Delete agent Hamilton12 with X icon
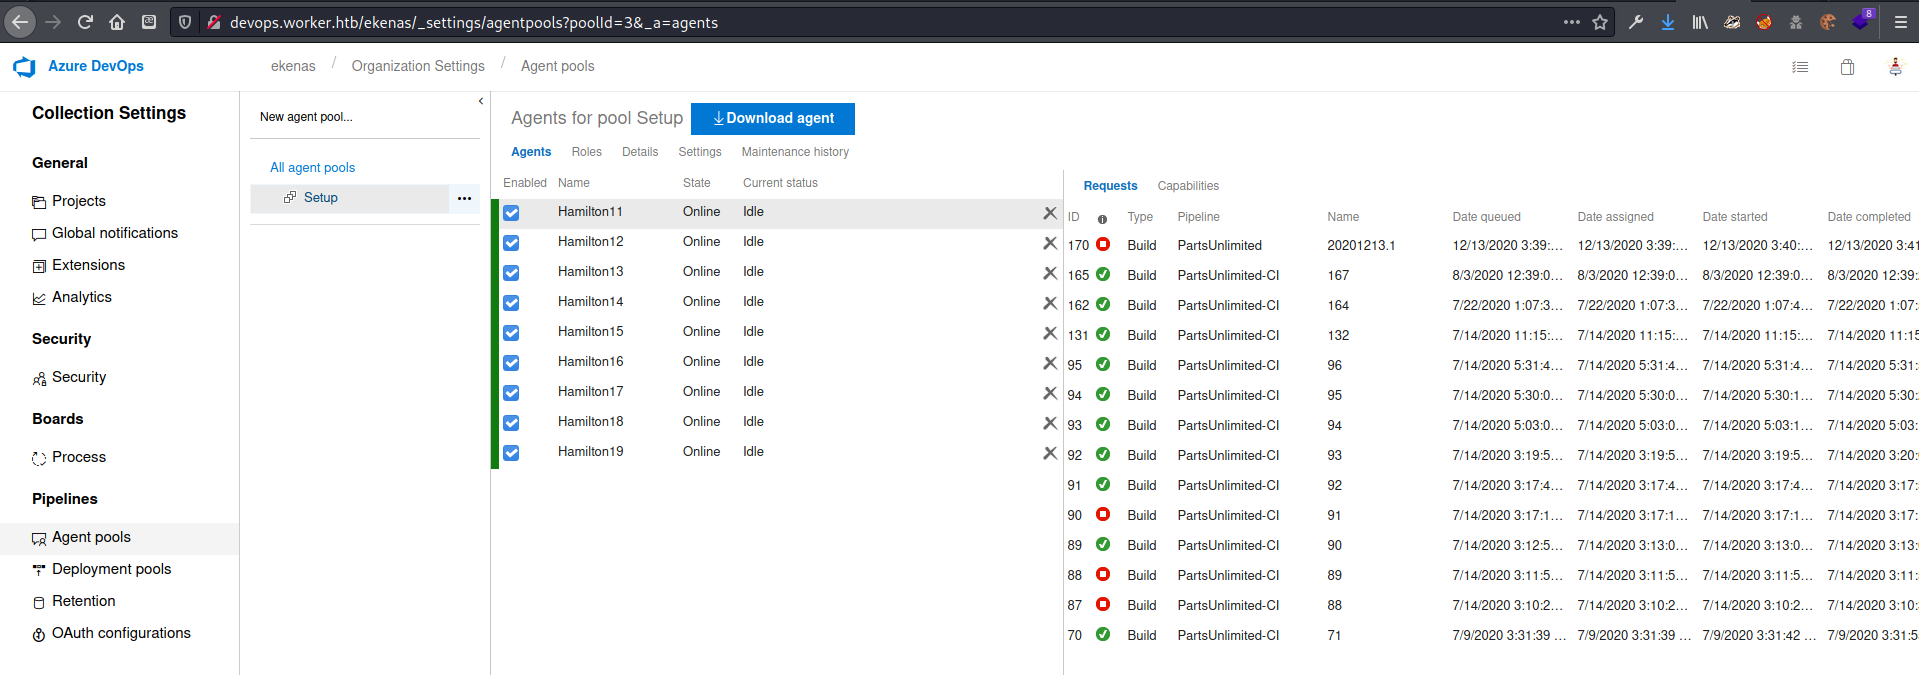1919x675 pixels. [x=1050, y=242]
